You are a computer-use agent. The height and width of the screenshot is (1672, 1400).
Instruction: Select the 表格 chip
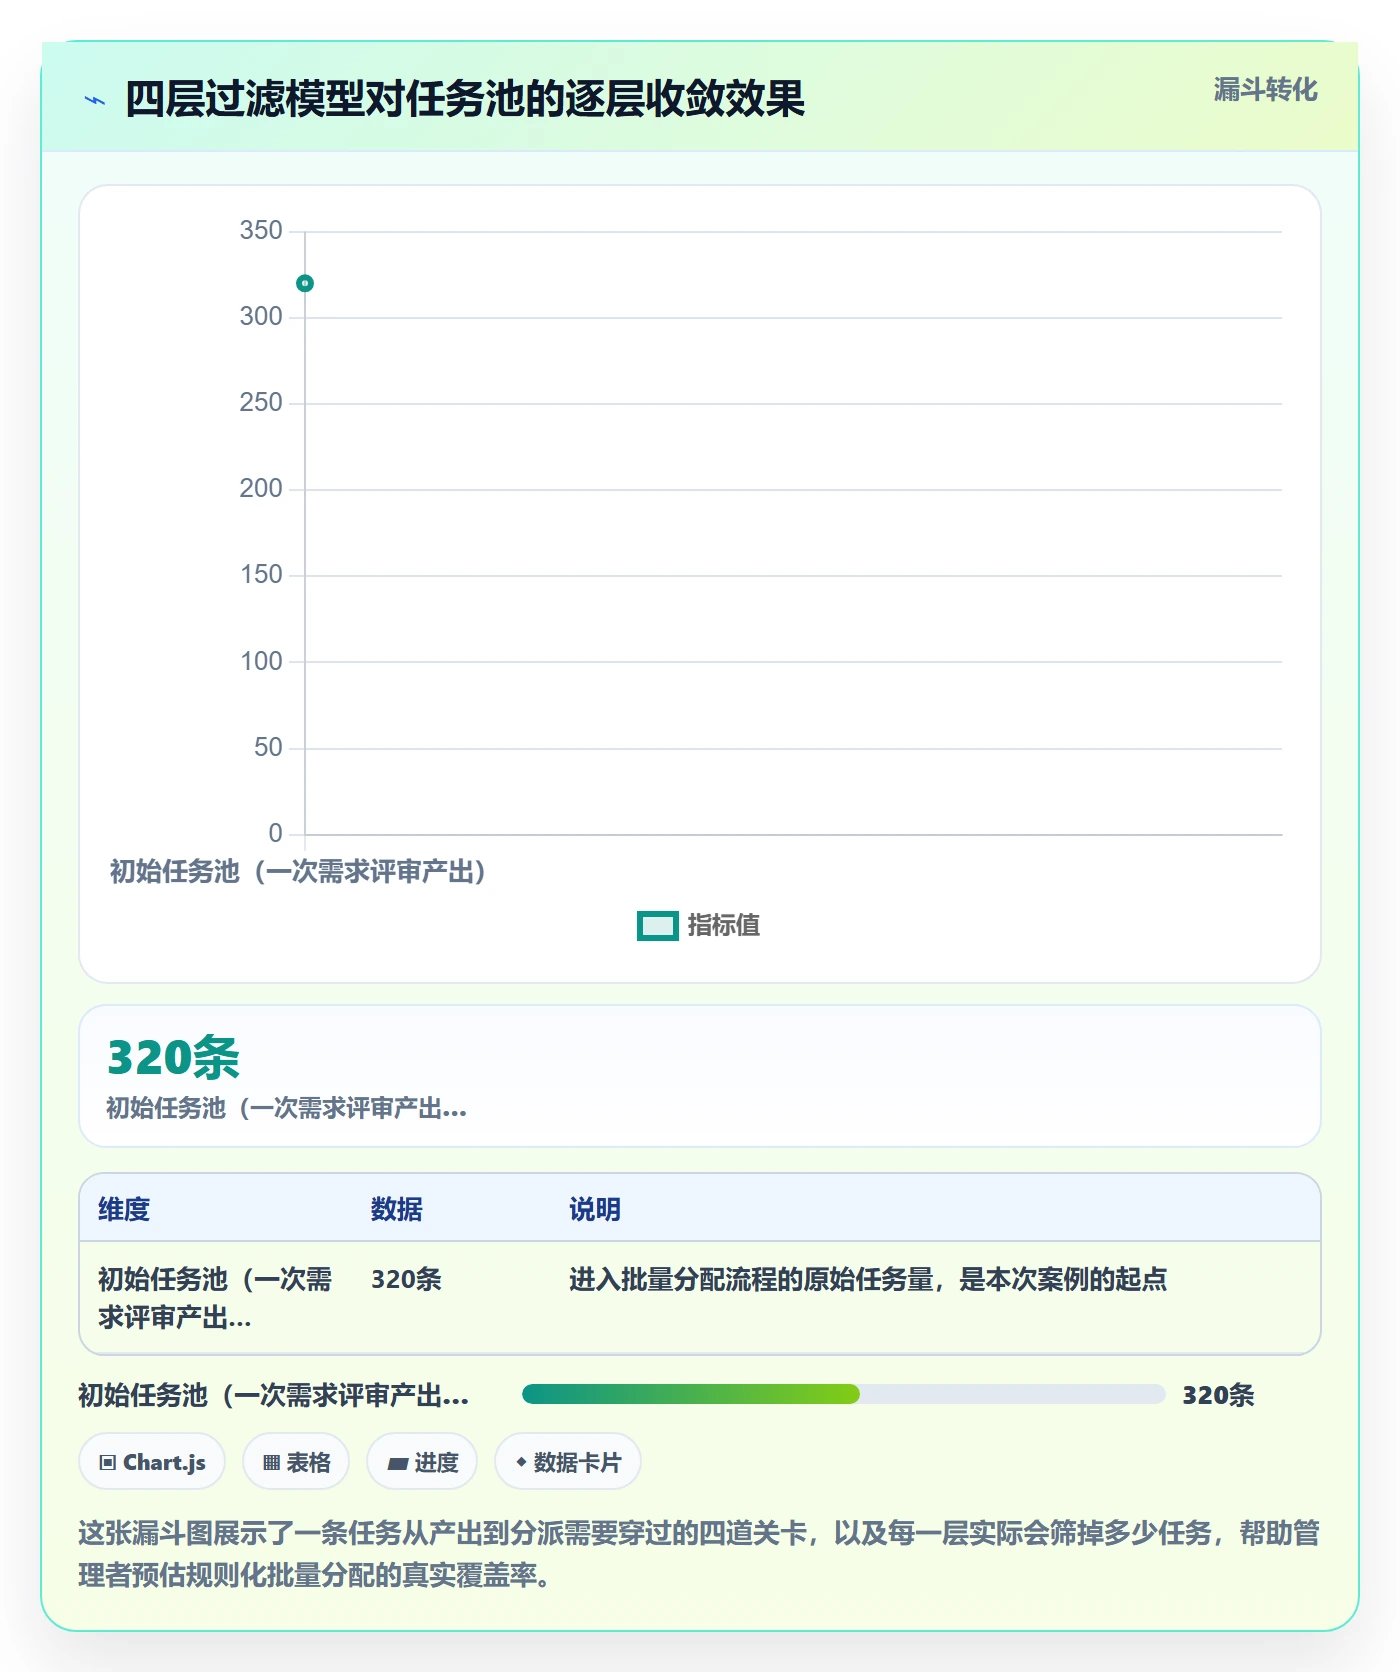tap(296, 1462)
